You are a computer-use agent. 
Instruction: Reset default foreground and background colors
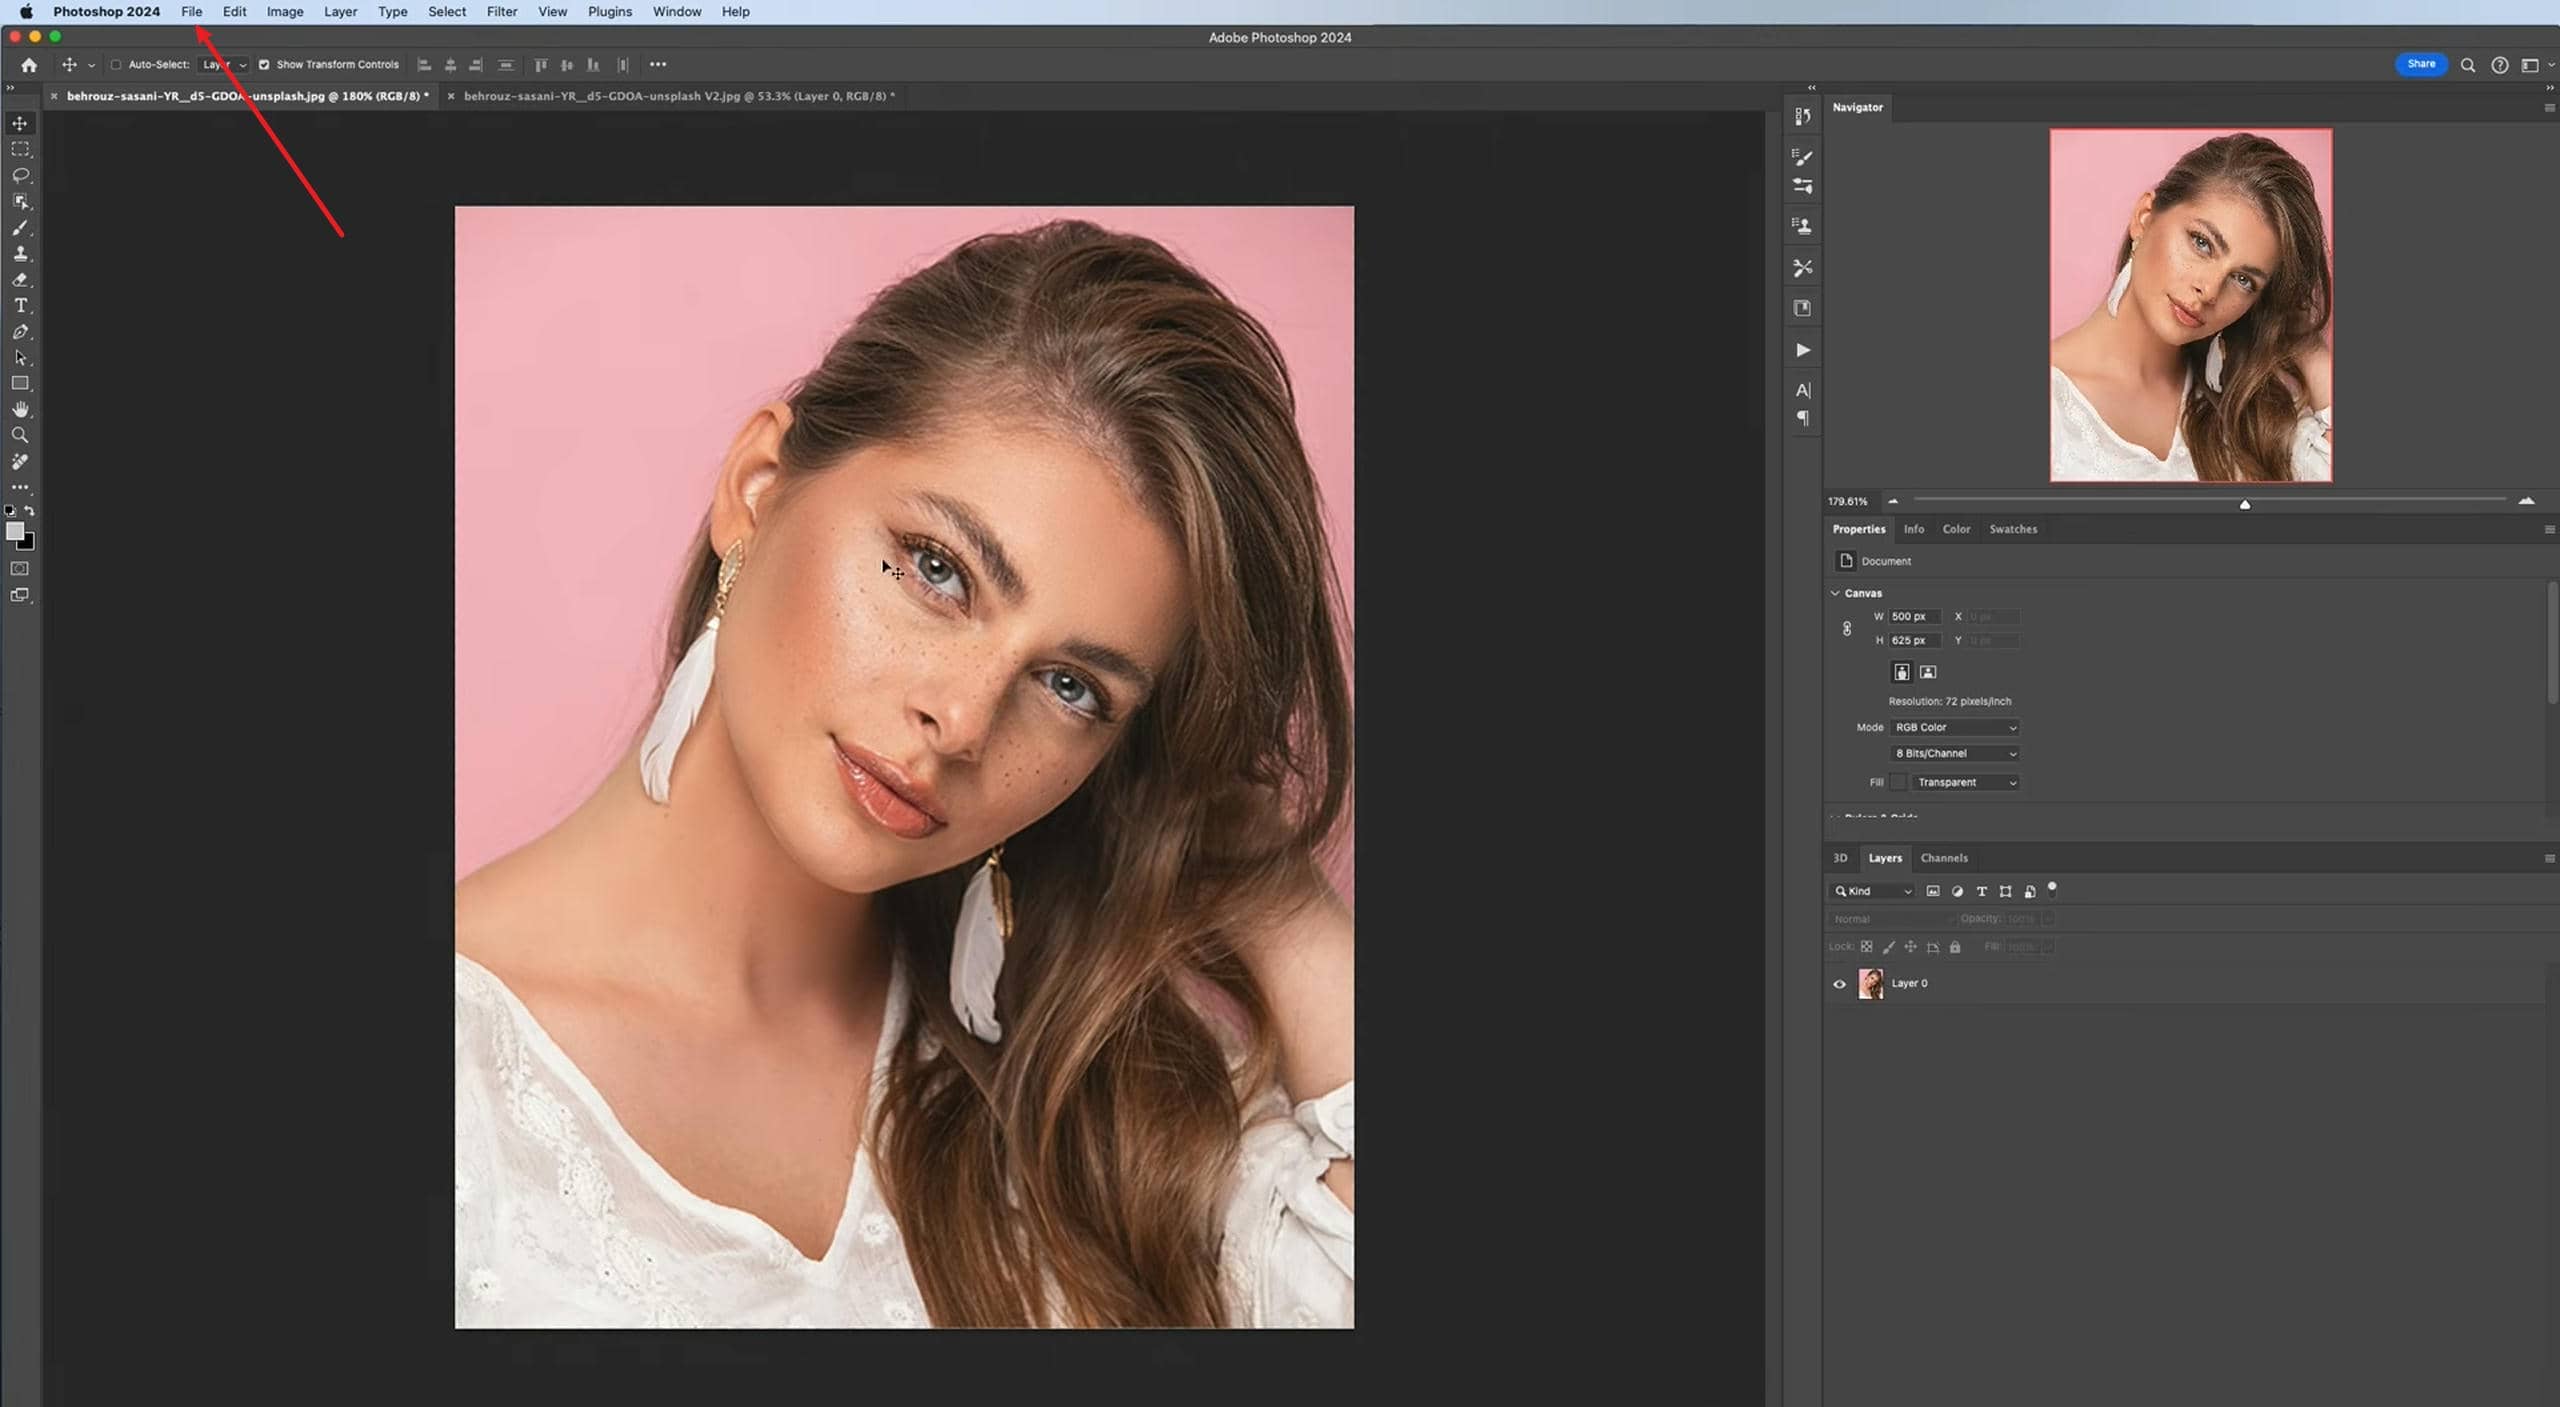coord(10,510)
